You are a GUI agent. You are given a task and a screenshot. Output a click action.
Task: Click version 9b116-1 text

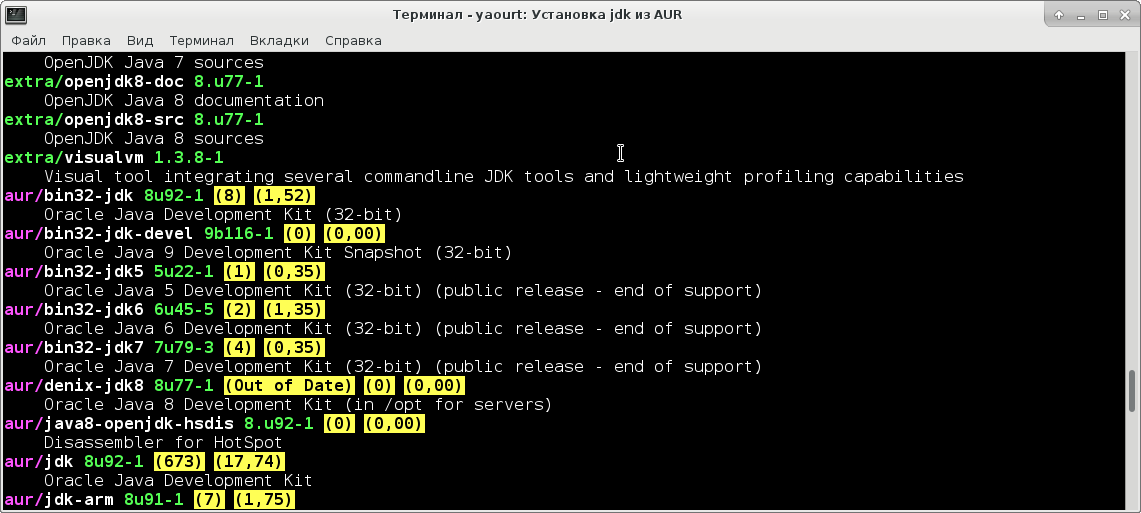pos(239,233)
